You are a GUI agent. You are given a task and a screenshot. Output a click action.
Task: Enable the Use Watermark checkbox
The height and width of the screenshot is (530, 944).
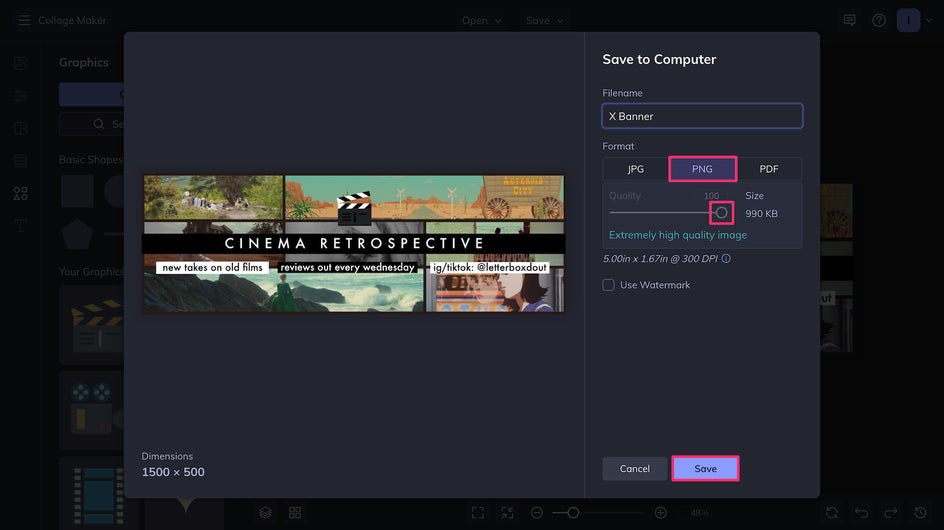pos(609,285)
